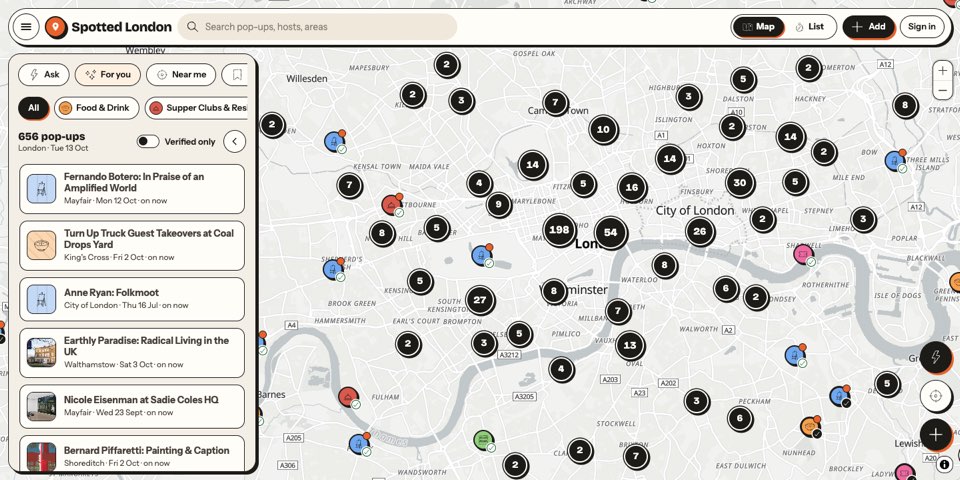Click the blue marker by the Thames near Barnes
This screenshot has height=480, width=960.
359,444
